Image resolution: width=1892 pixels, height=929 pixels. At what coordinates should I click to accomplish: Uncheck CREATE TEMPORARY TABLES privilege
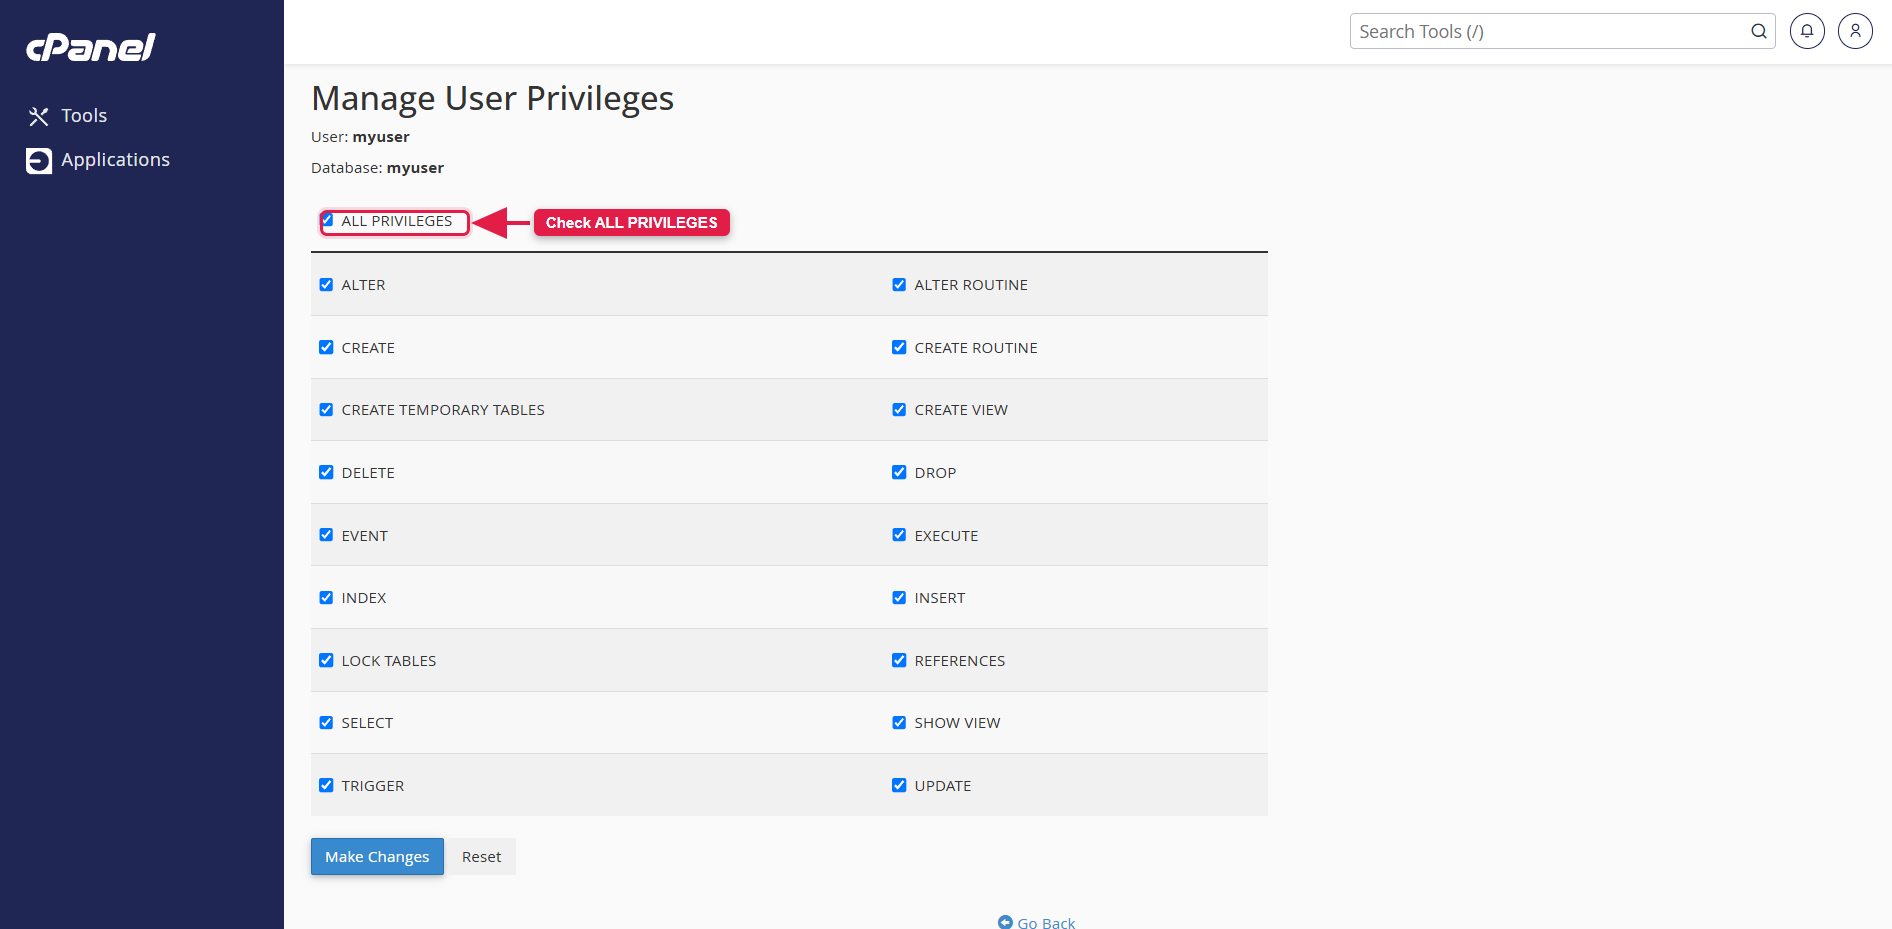tap(326, 410)
